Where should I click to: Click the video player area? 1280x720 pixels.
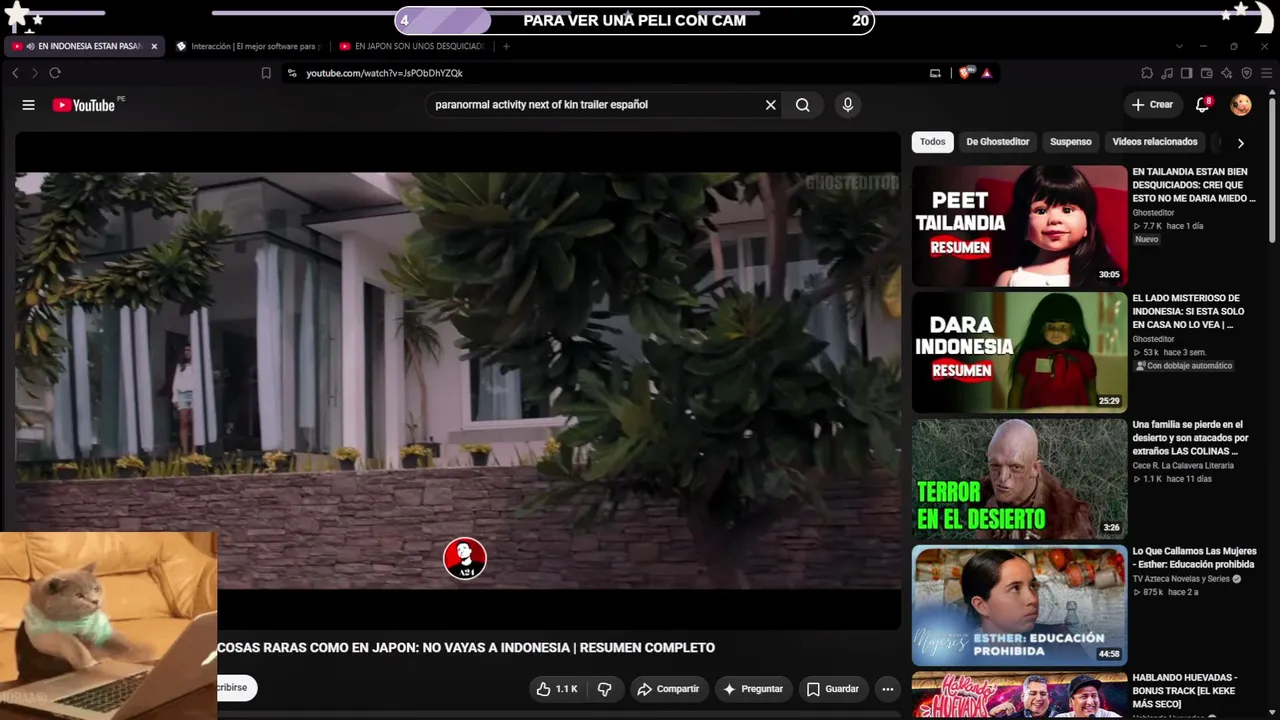pyautogui.click(x=458, y=380)
